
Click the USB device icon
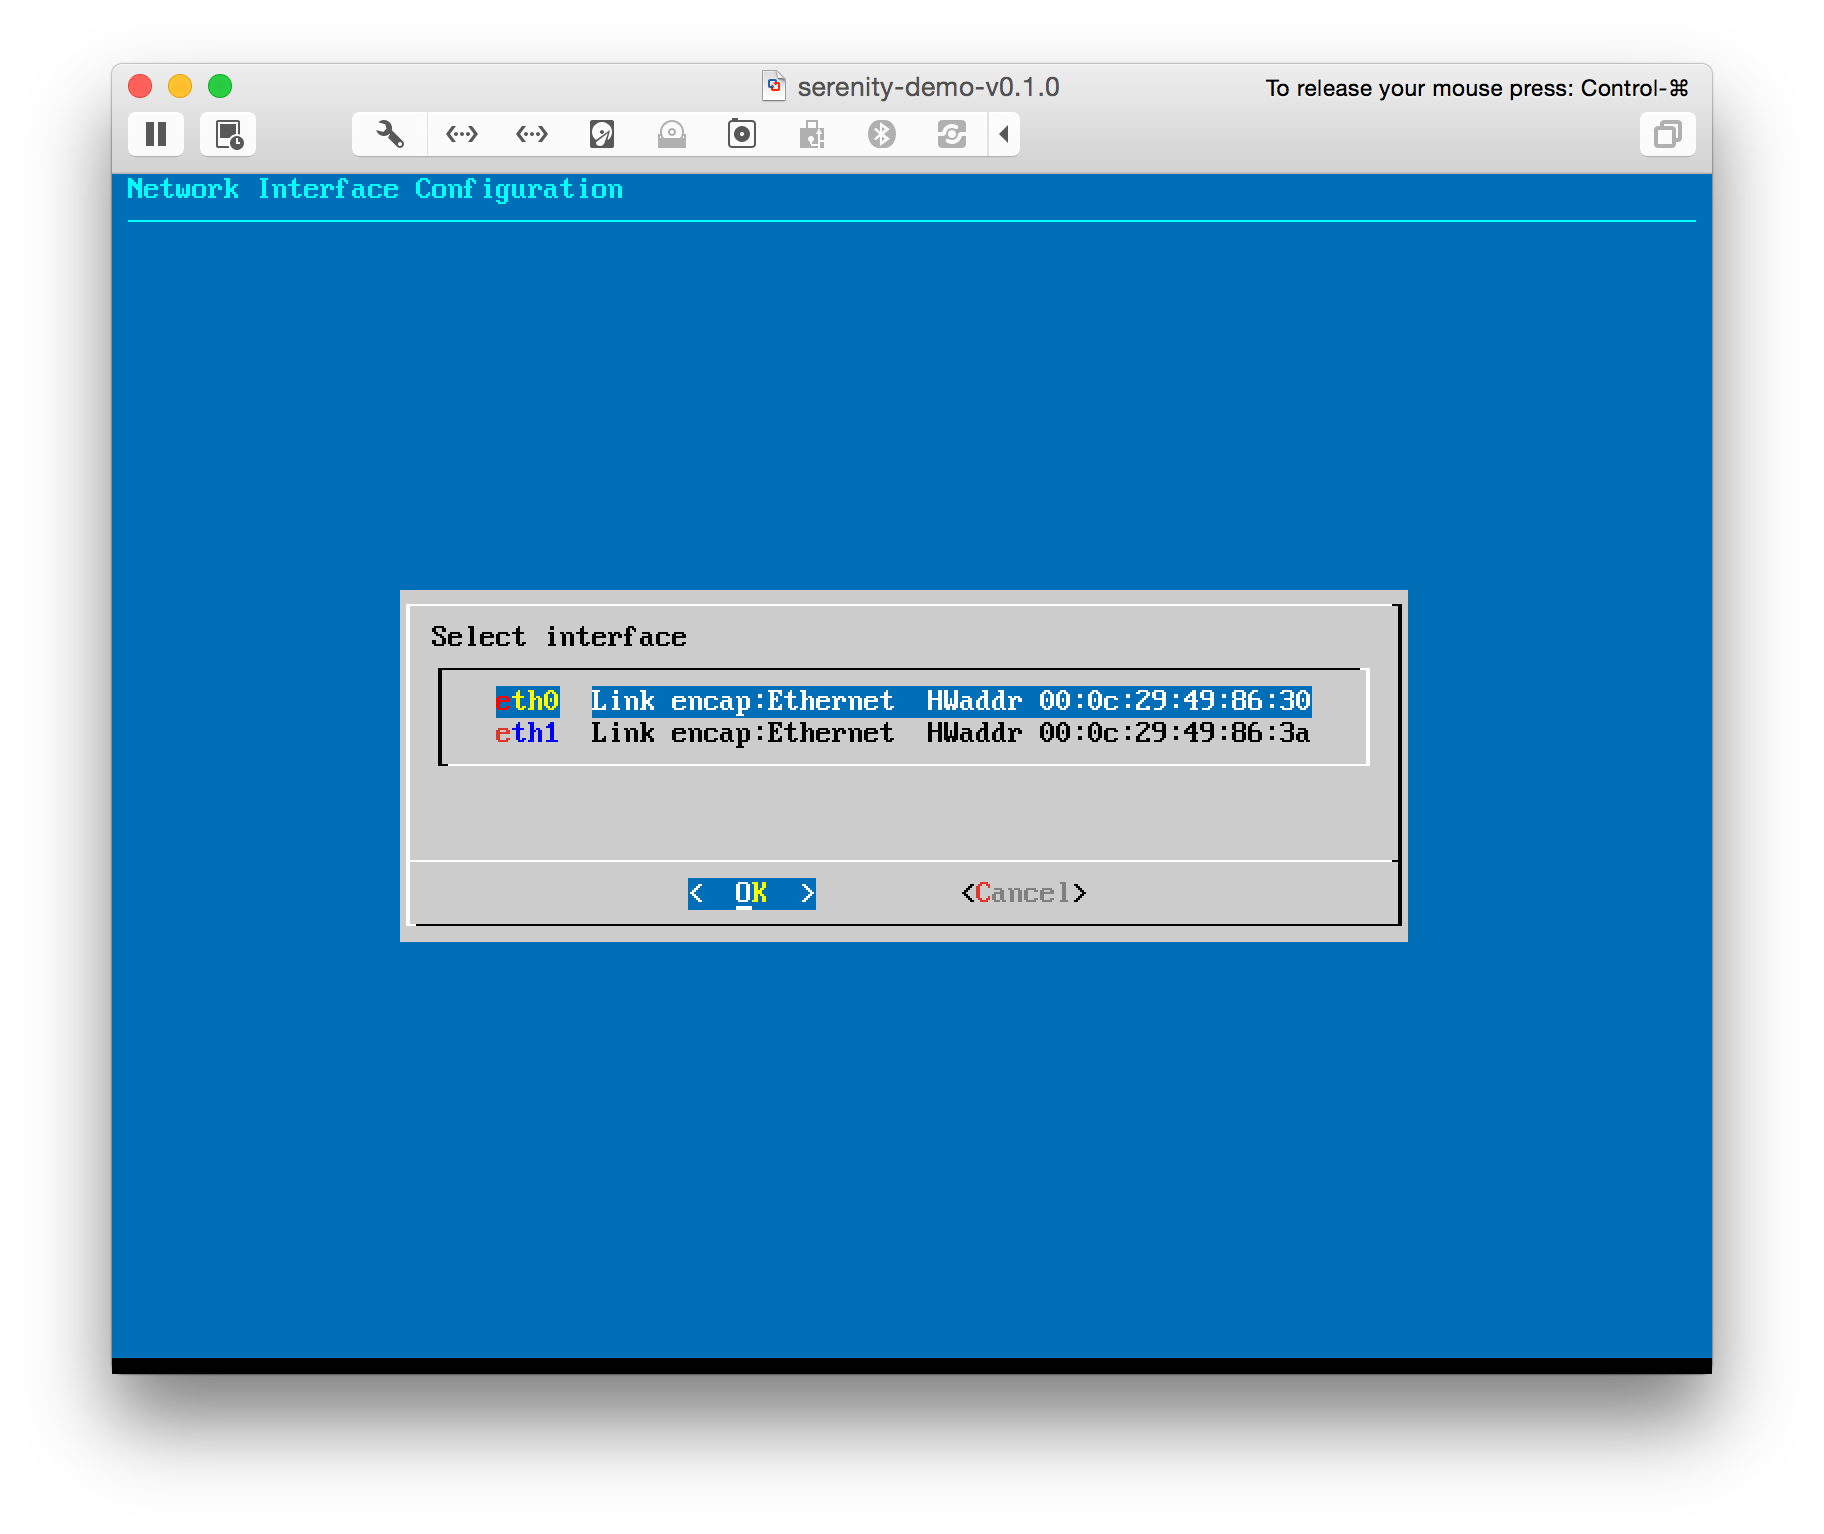coord(812,134)
